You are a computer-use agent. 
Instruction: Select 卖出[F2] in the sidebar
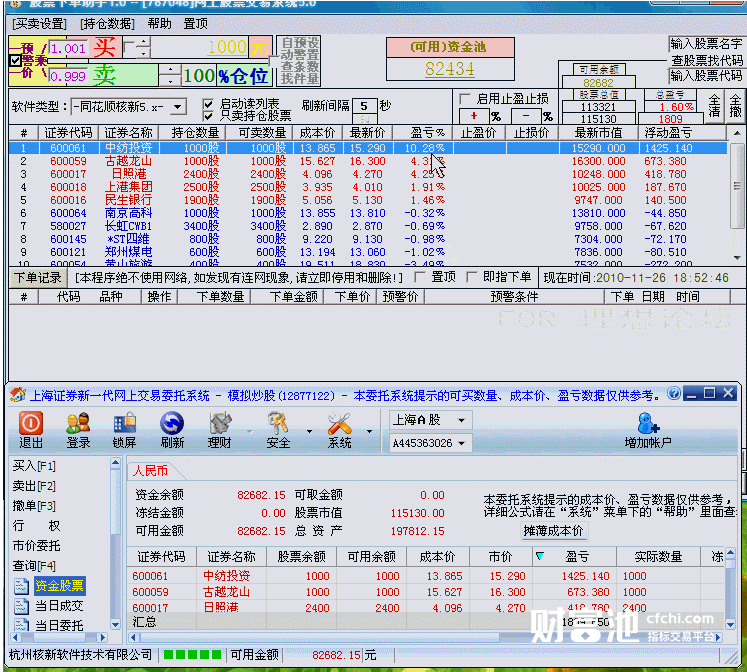(x=34, y=485)
